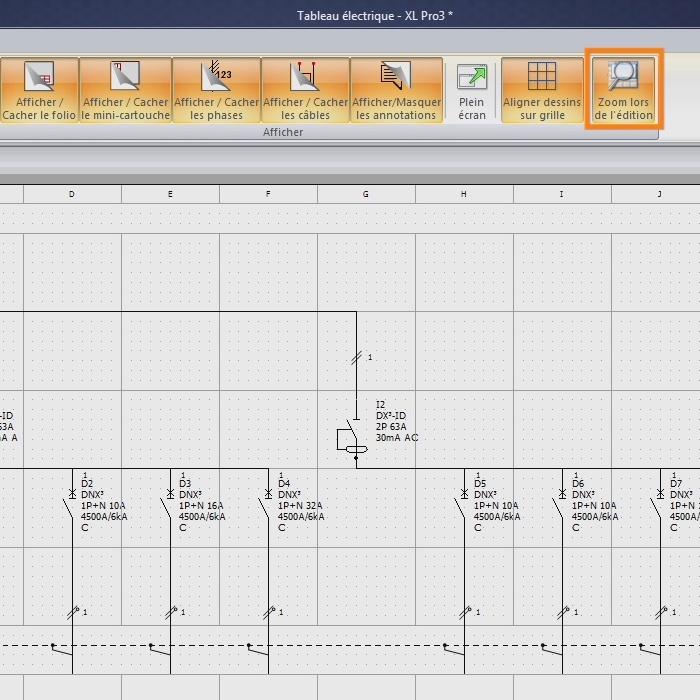Click the phase marker on wire above I2
This screenshot has height=700, width=700.
357,358
